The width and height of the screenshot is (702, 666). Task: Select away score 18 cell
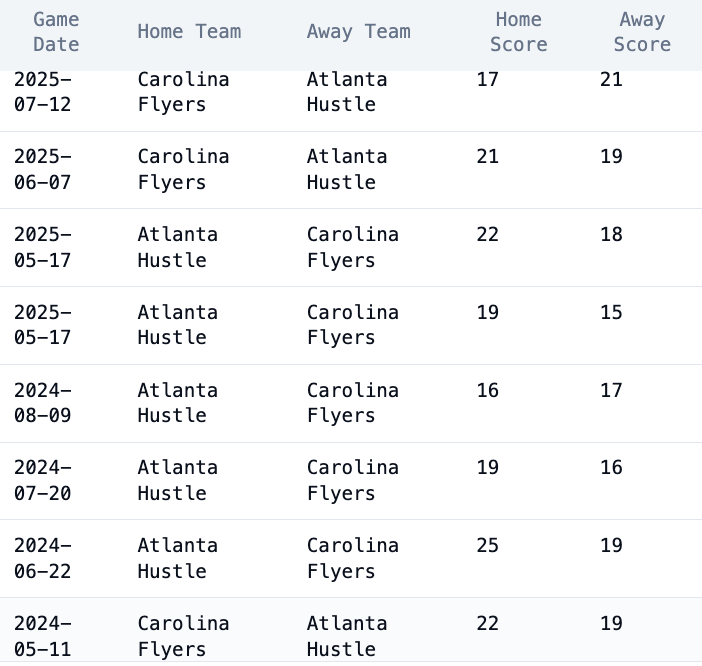click(611, 235)
